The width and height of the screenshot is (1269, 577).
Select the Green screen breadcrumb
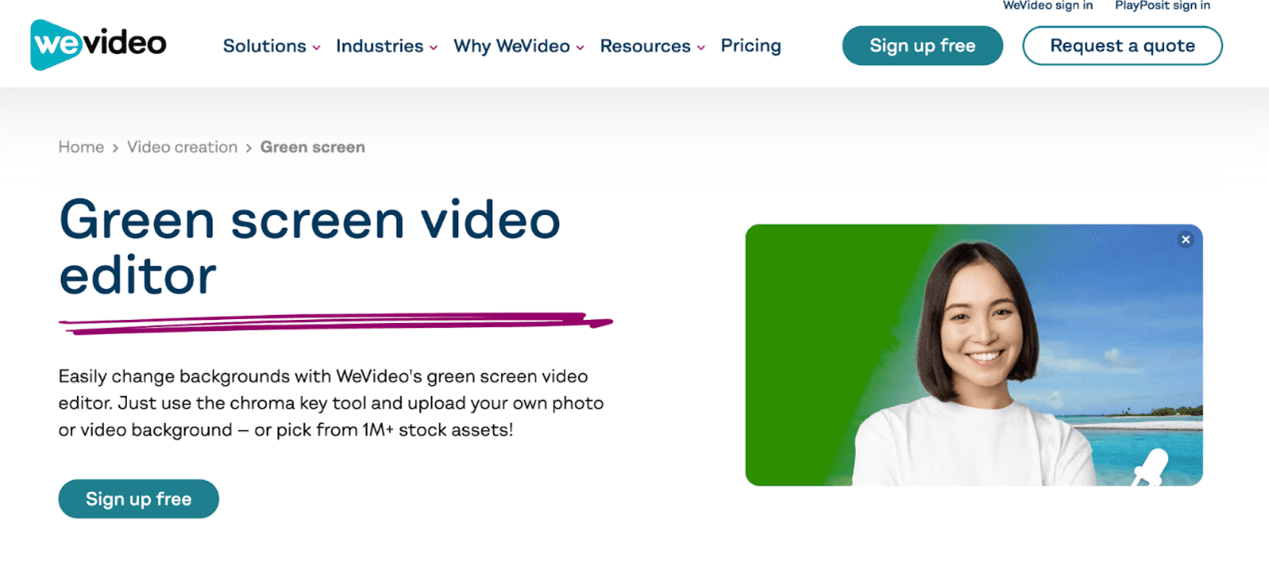pyautogui.click(x=312, y=147)
